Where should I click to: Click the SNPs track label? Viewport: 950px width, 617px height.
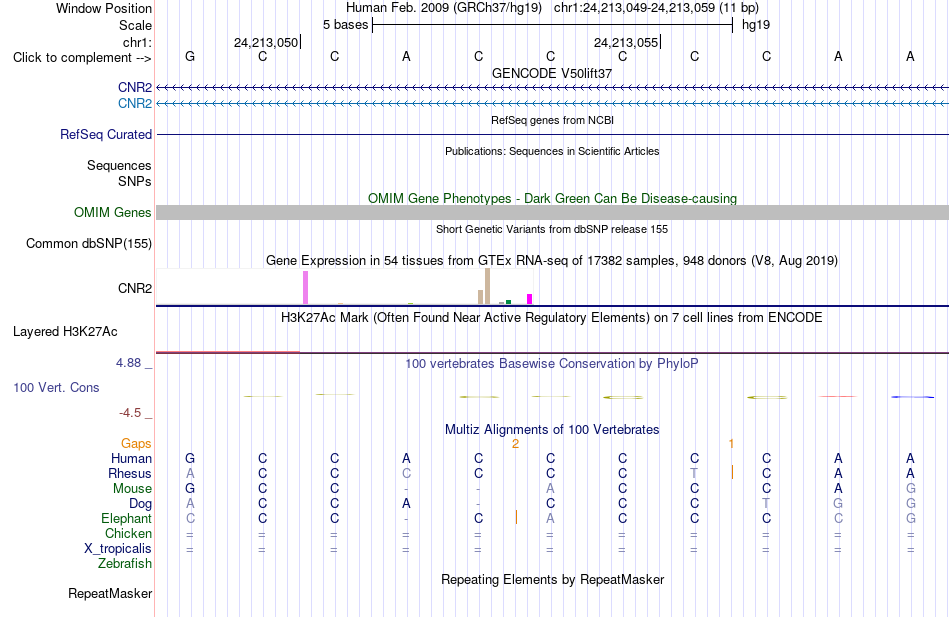point(135,181)
